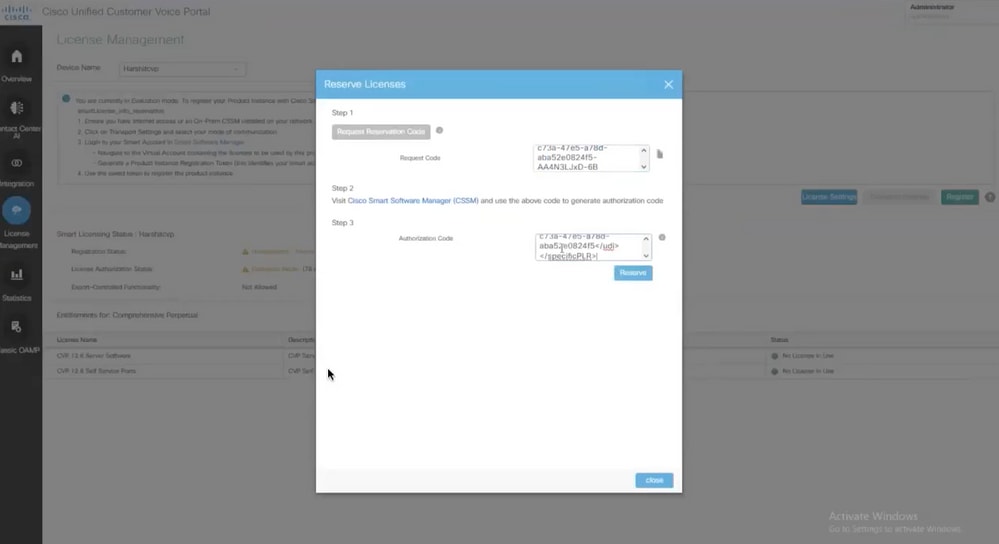The width and height of the screenshot is (999, 544).
Task: Open the Device Name dropdown
Action: coord(182,69)
